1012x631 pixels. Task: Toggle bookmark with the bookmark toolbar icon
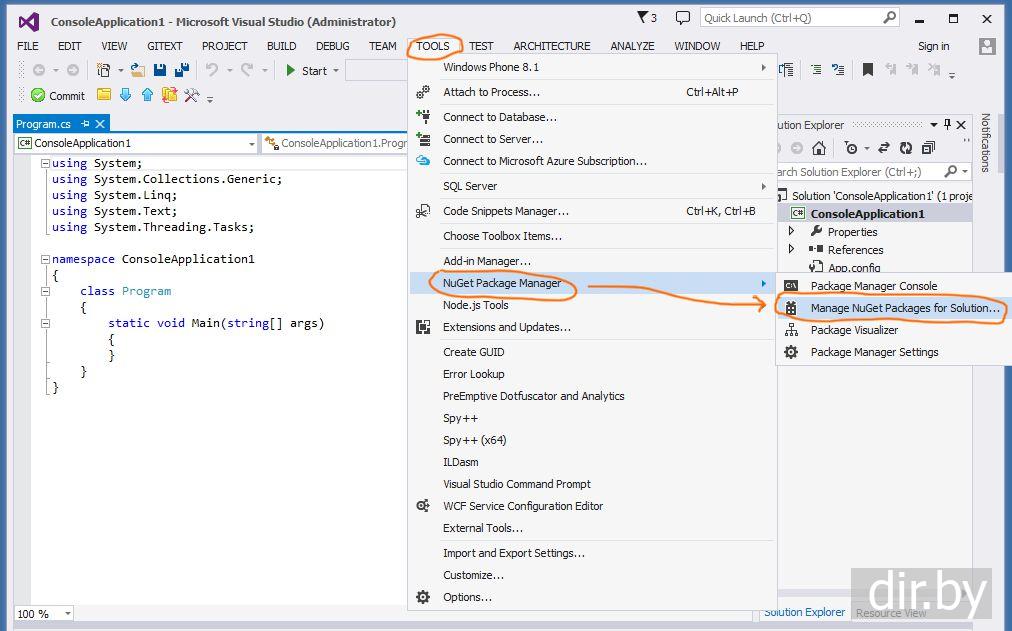click(x=867, y=70)
